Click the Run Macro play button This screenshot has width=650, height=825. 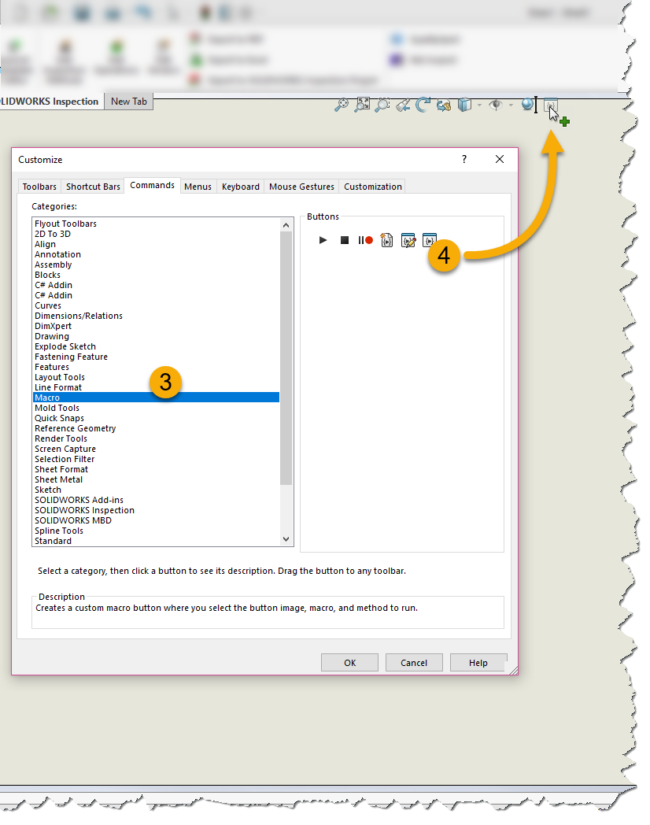coord(323,240)
